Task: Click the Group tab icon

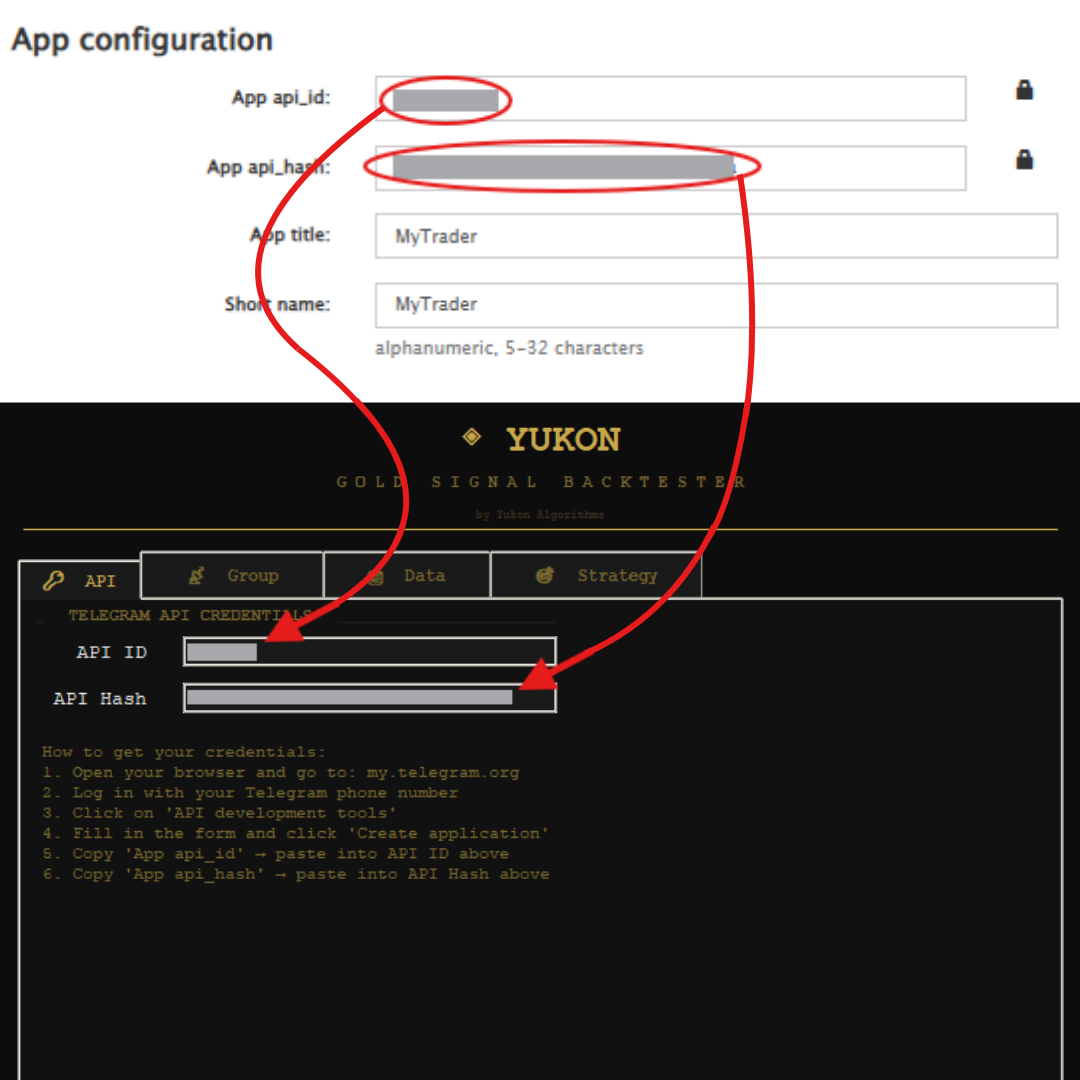Action: point(197,575)
